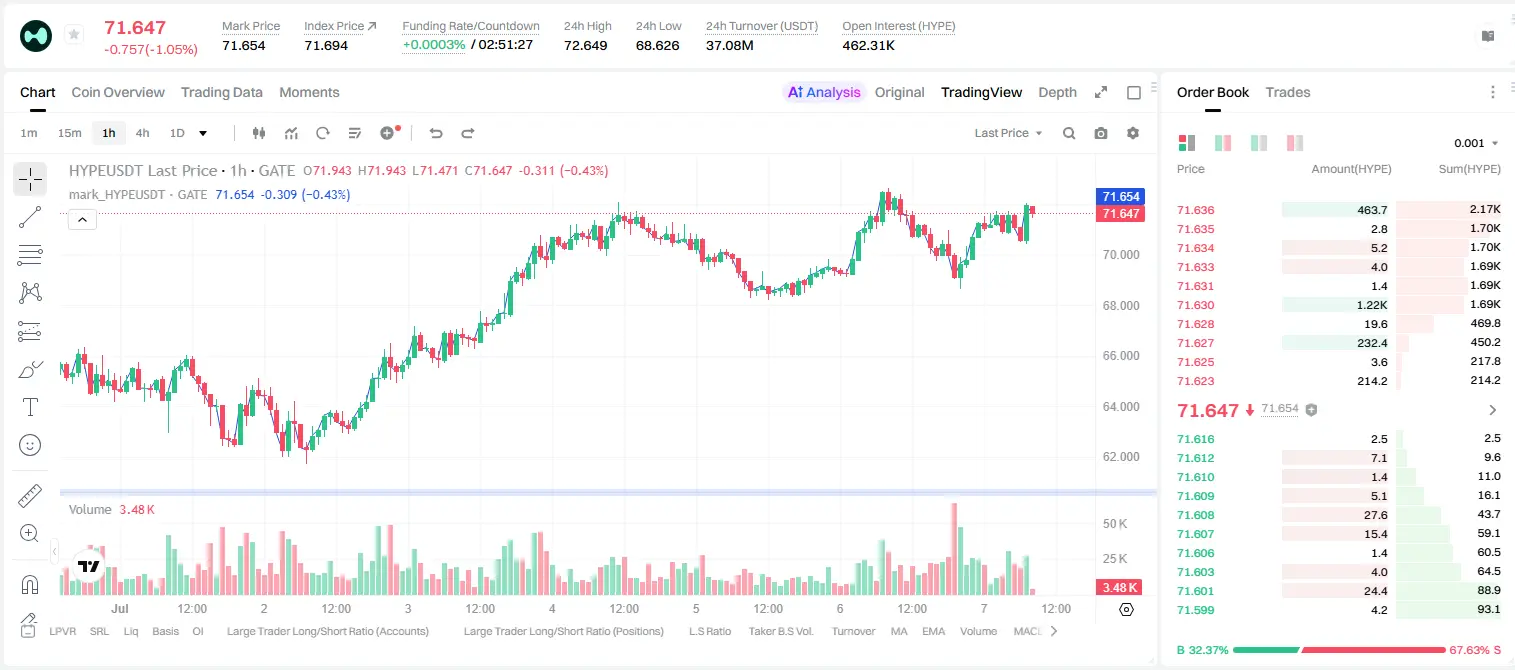This screenshot has height=670, width=1515.
Task: Click the buy/sell ratio bar
Action: tap(1339, 650)
